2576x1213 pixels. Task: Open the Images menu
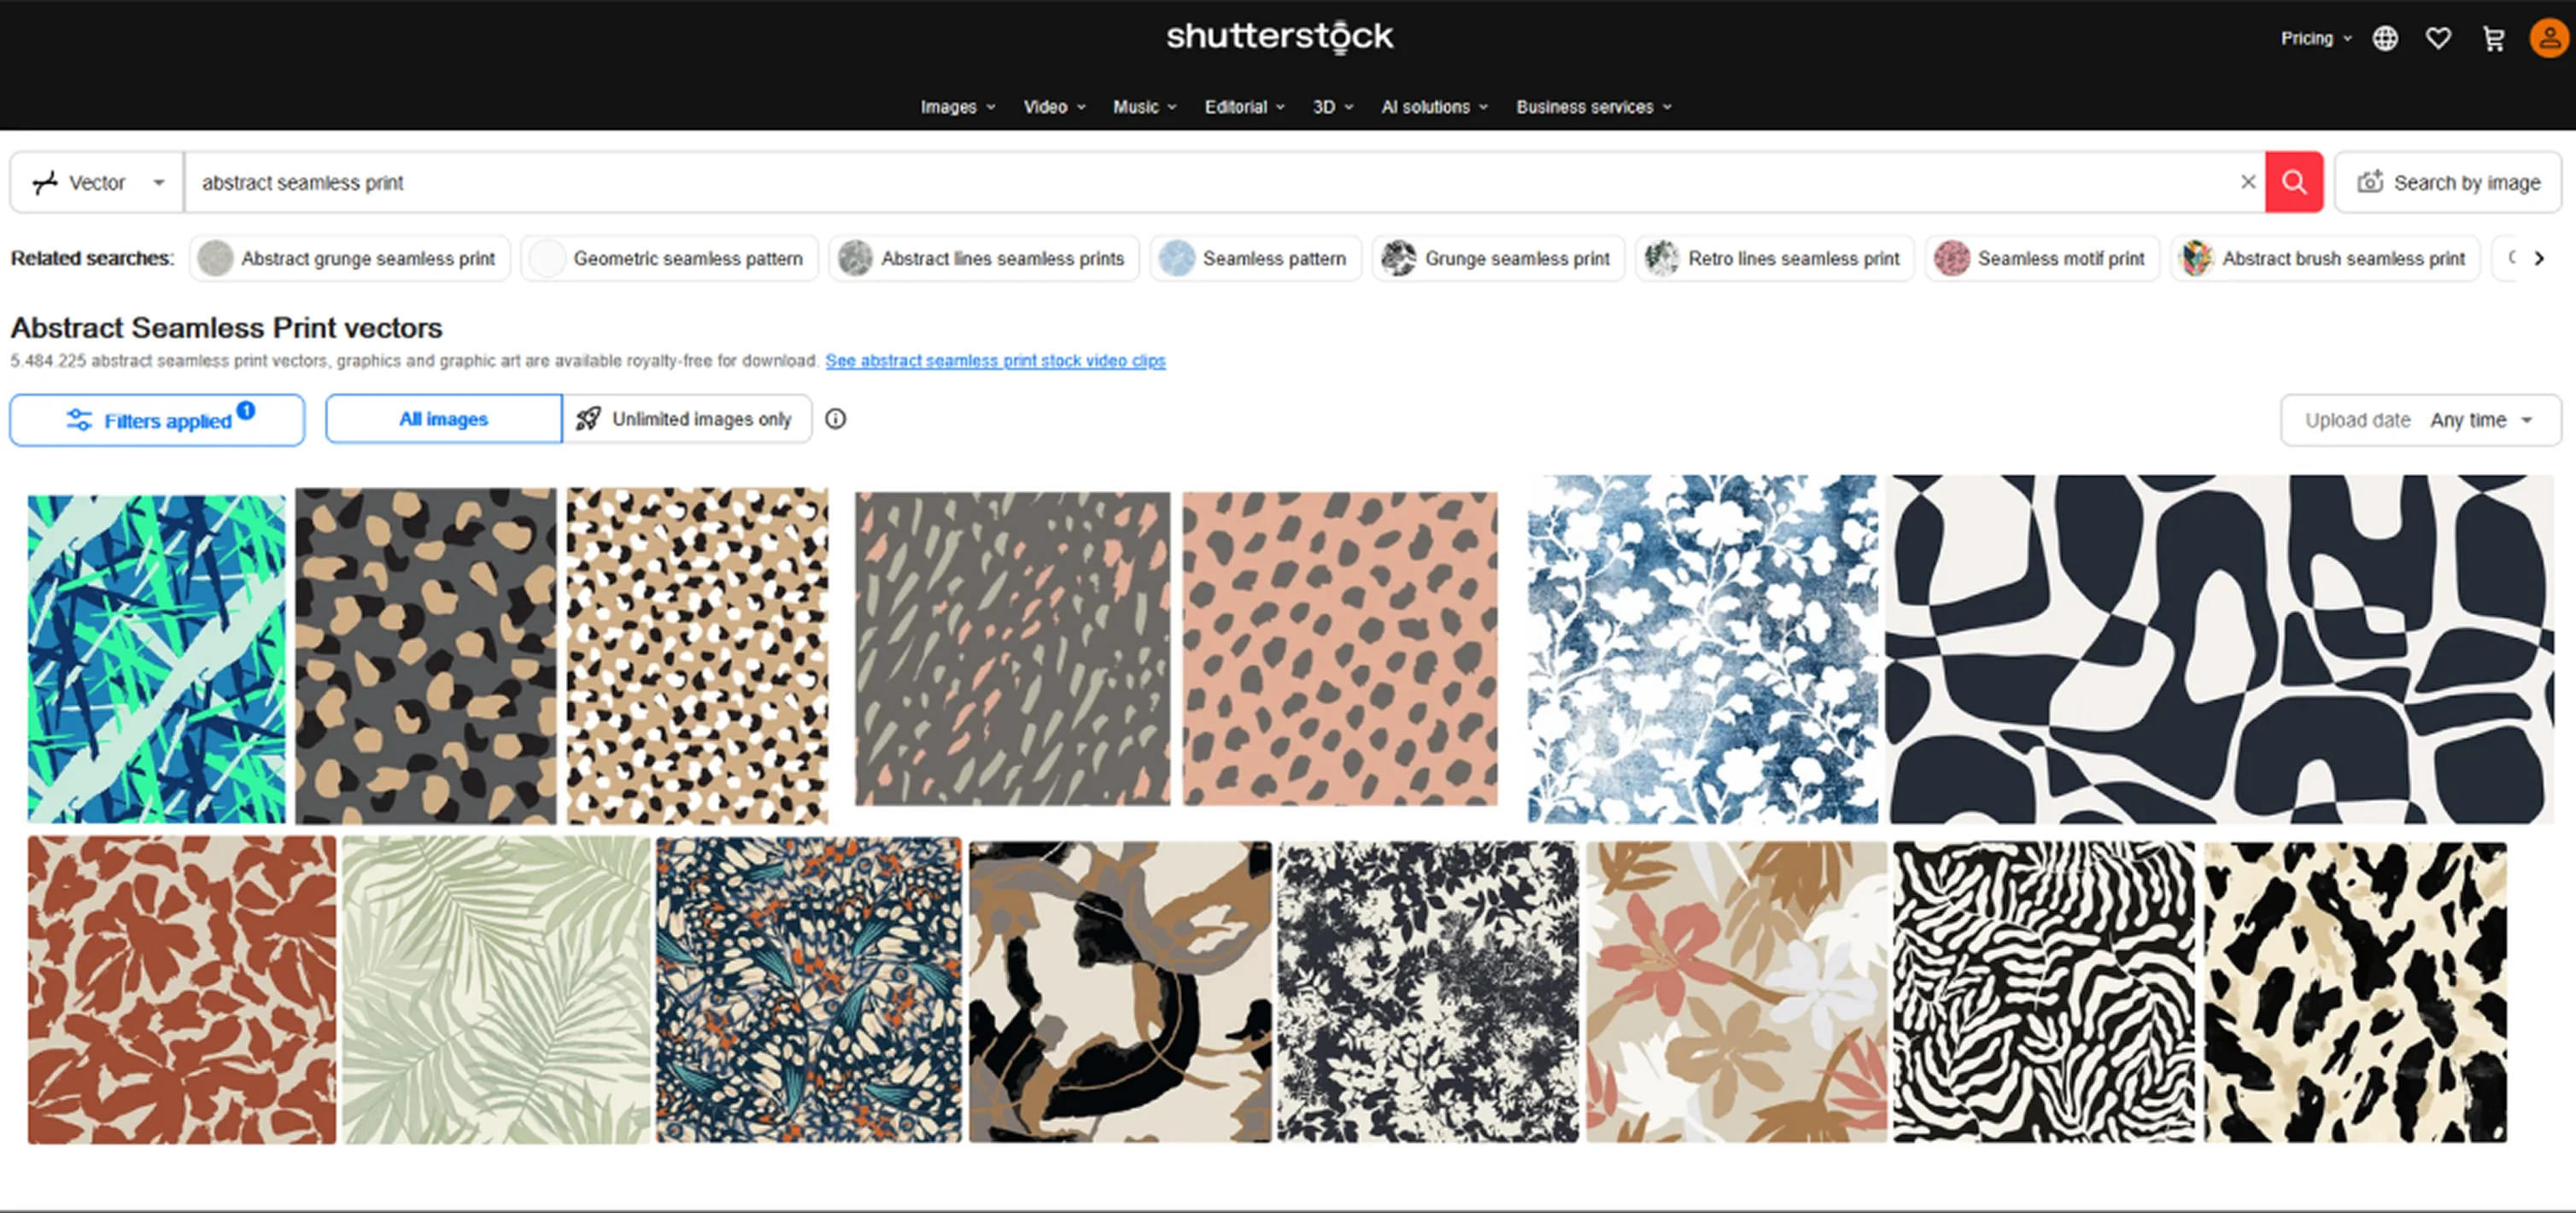[x=957, y=107]
